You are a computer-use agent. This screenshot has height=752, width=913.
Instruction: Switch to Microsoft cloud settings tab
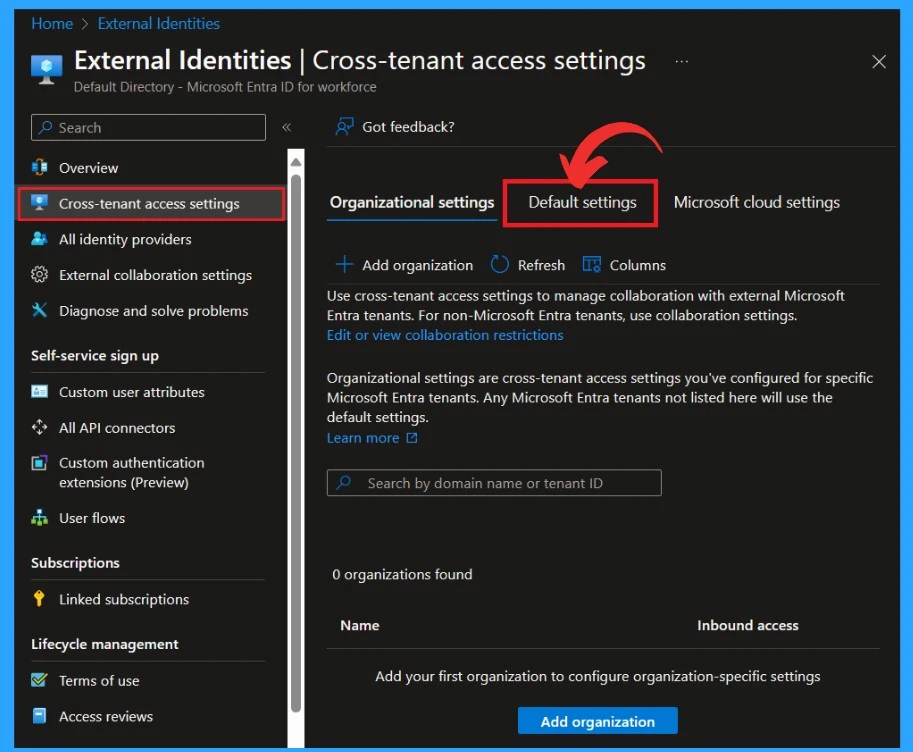click(756, 202)
